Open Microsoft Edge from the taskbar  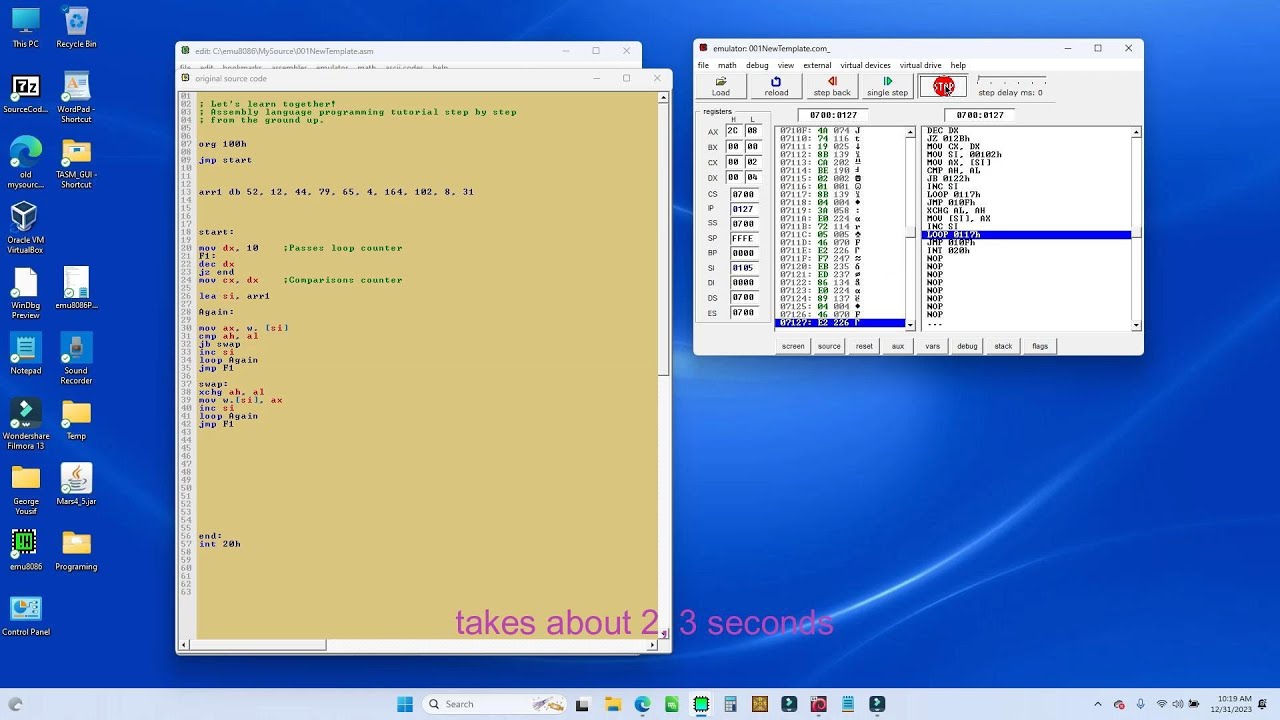click(x=642, y=704)
